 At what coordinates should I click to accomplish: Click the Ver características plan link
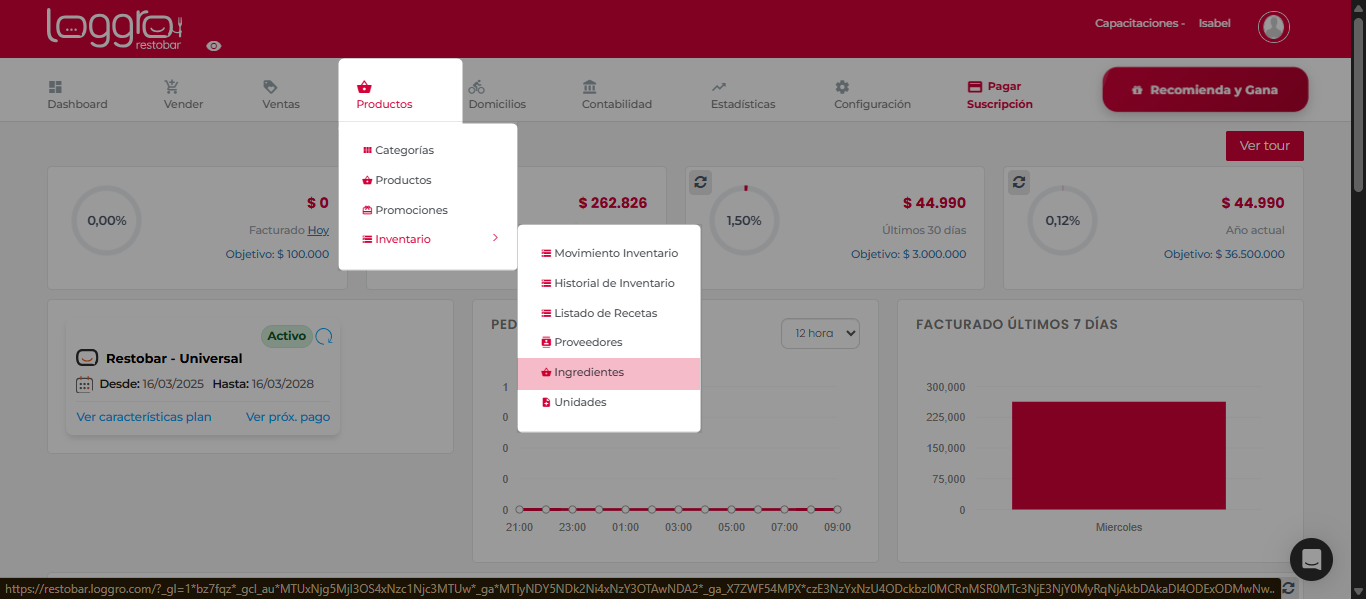pyautogui.click(x=144, y=417)
